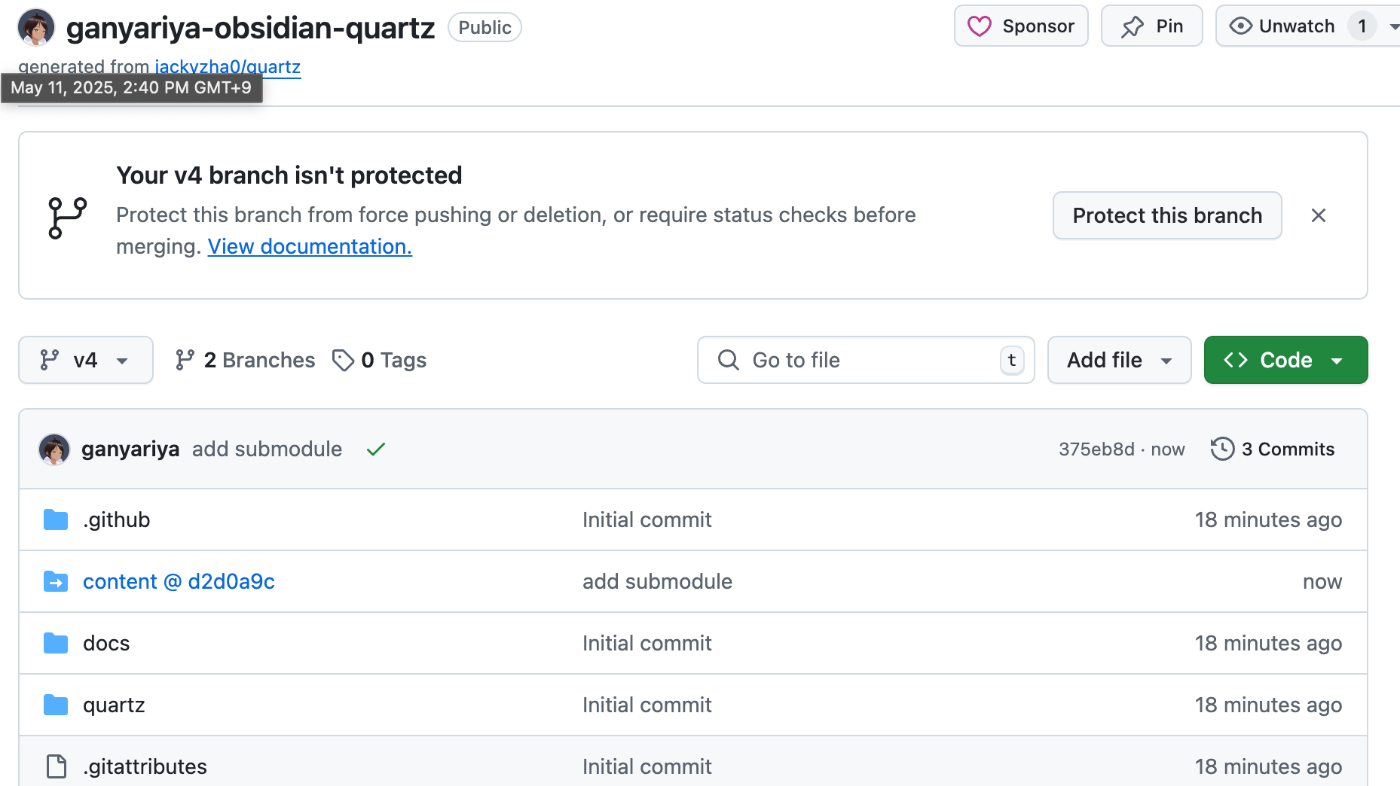The height and width of the screenshot is (786, 1400).
Task: Click the .github folder icon
Action: tap(56, 520)
